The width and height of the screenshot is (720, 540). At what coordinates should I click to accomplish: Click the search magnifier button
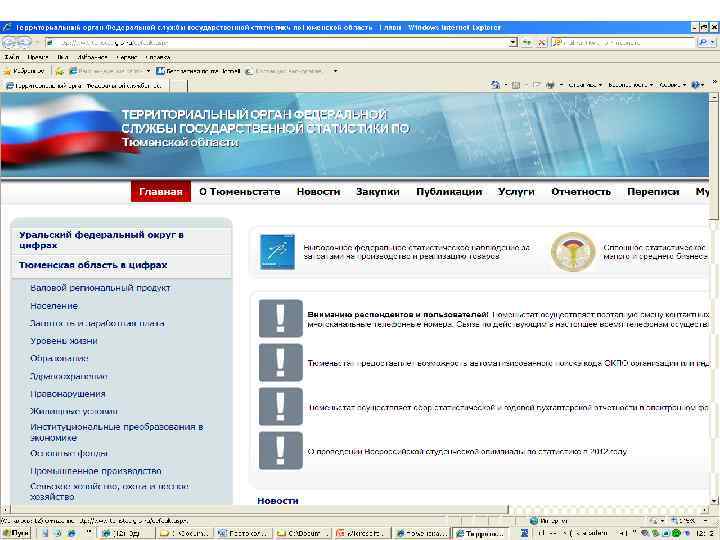703,43
